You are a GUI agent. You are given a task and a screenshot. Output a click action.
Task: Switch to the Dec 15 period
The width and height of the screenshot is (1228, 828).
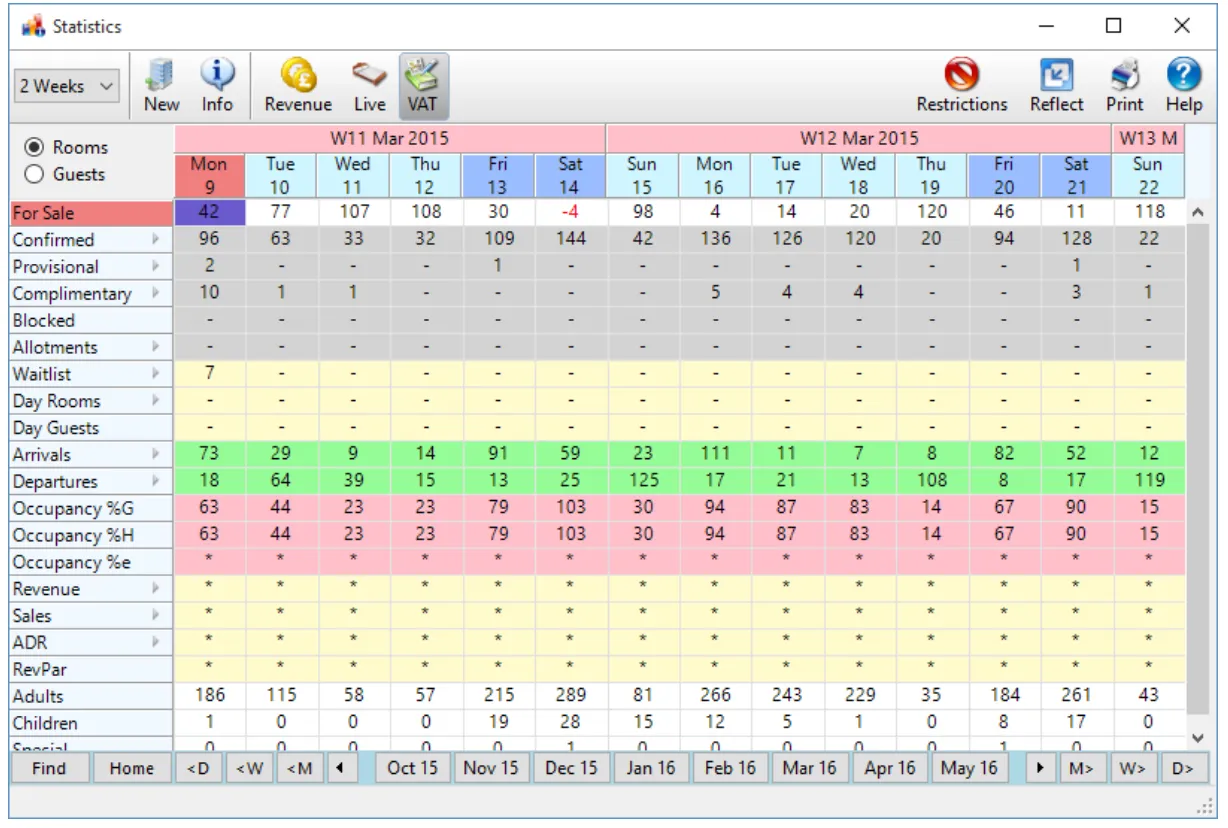(x=571, y=768)
